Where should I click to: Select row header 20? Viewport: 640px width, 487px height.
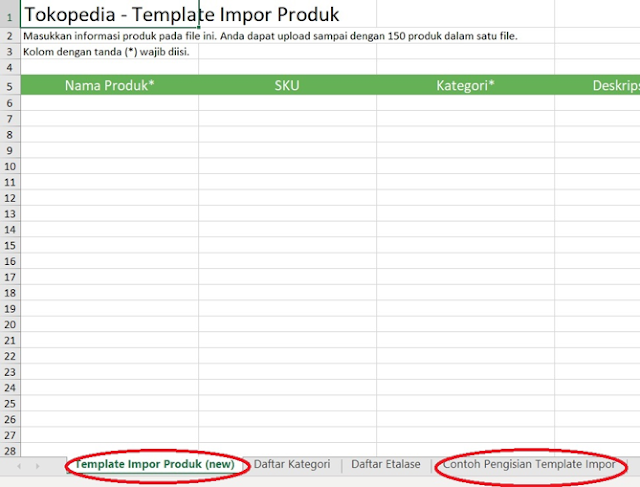pyautogui.click(x=10, y=325)
